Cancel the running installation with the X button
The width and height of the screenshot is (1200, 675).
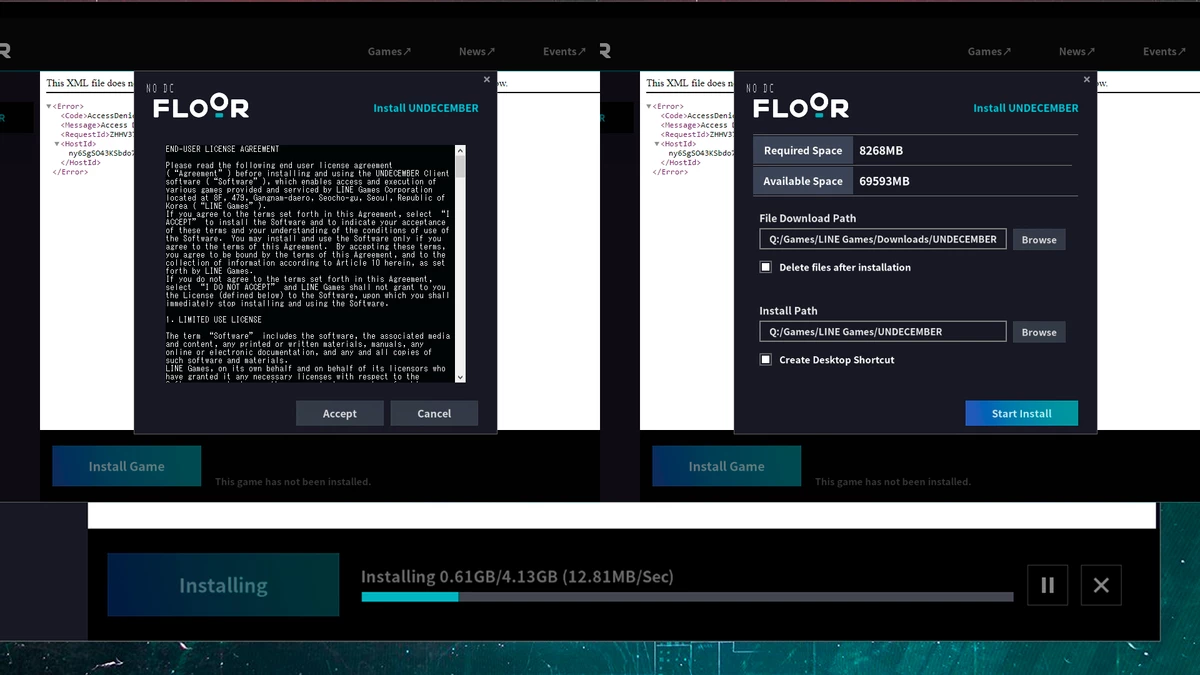click(1101, 585)
